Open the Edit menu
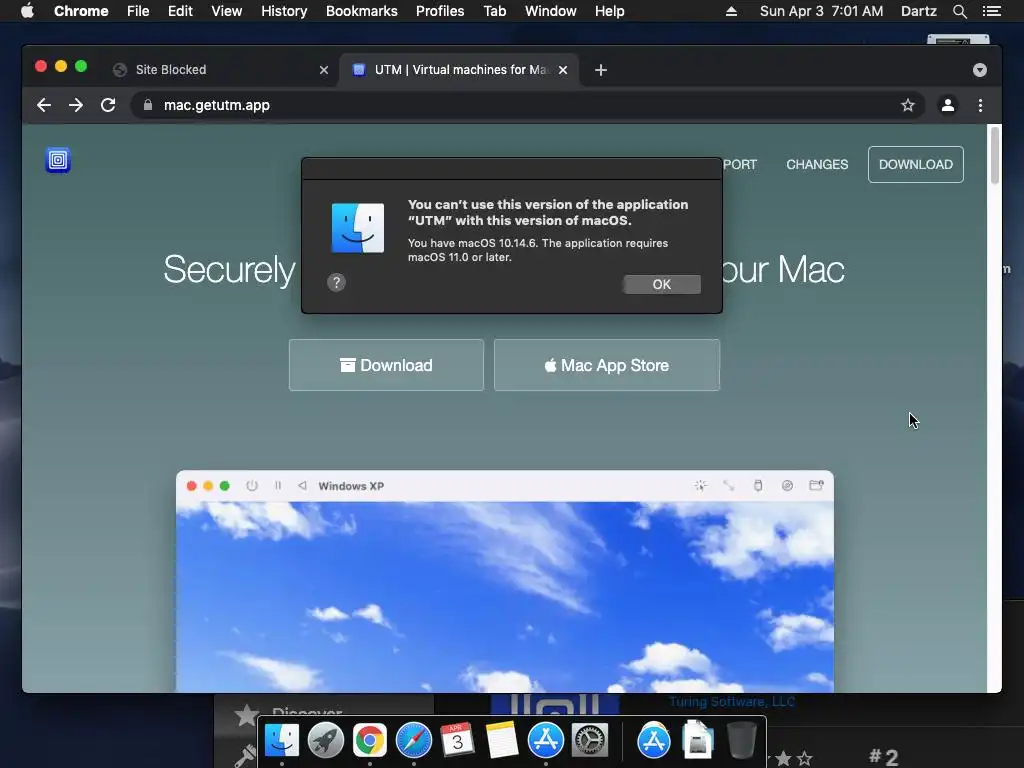1024x768 pixels. tap(180, 11)
